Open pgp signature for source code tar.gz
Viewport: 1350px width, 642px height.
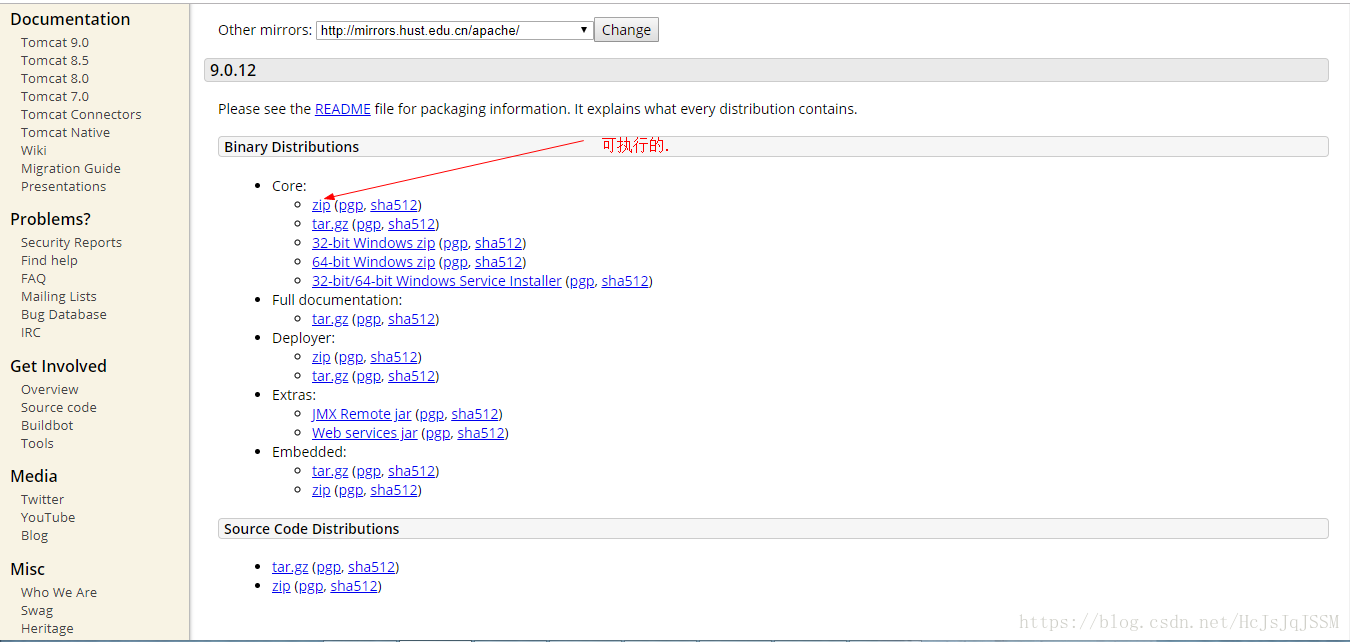[x=328, y=567]
